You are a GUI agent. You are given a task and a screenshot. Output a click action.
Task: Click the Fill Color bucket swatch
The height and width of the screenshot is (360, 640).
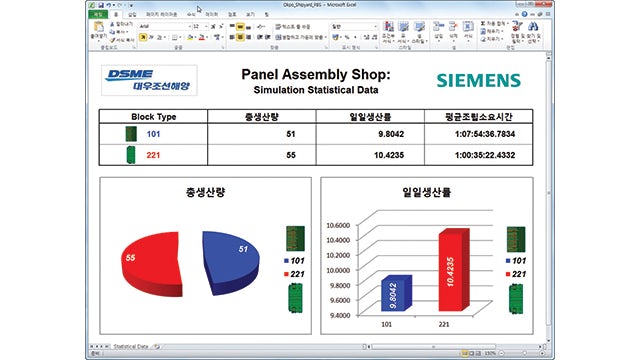(190, 38)
